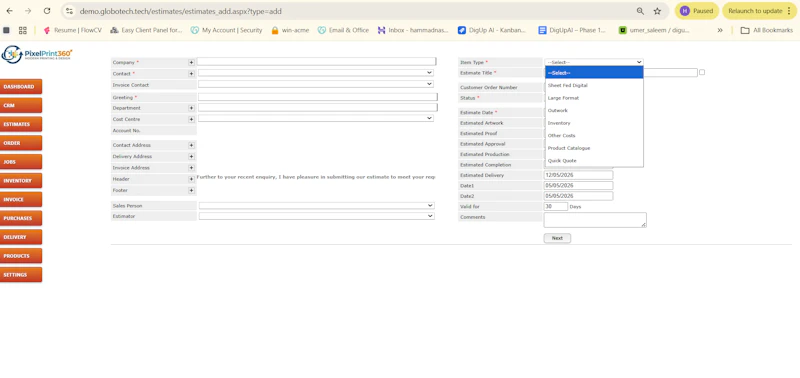This screenshot has width=800, height=378.
Task: Click the Valid for days field
Action: click(x=556, y=207)
